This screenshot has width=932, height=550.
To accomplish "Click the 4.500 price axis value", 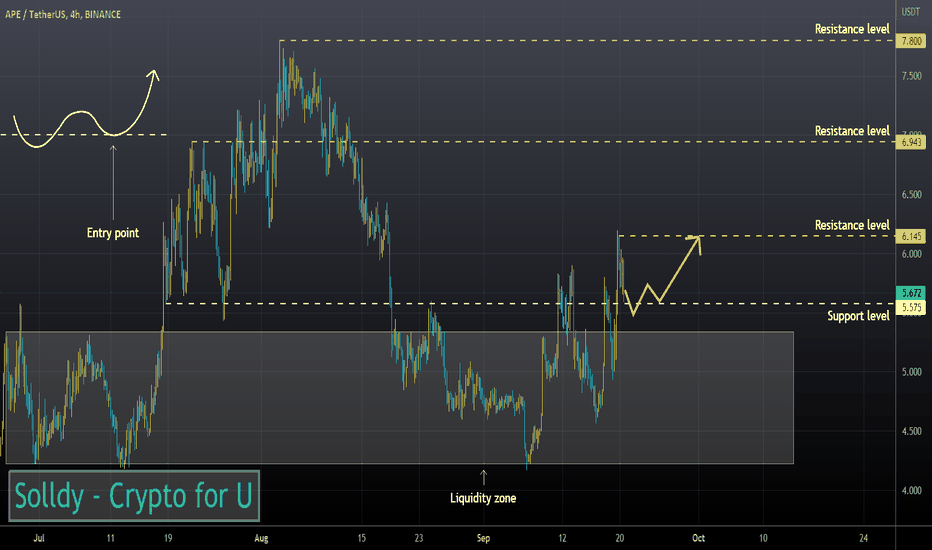I will click(x=911, y=432).
